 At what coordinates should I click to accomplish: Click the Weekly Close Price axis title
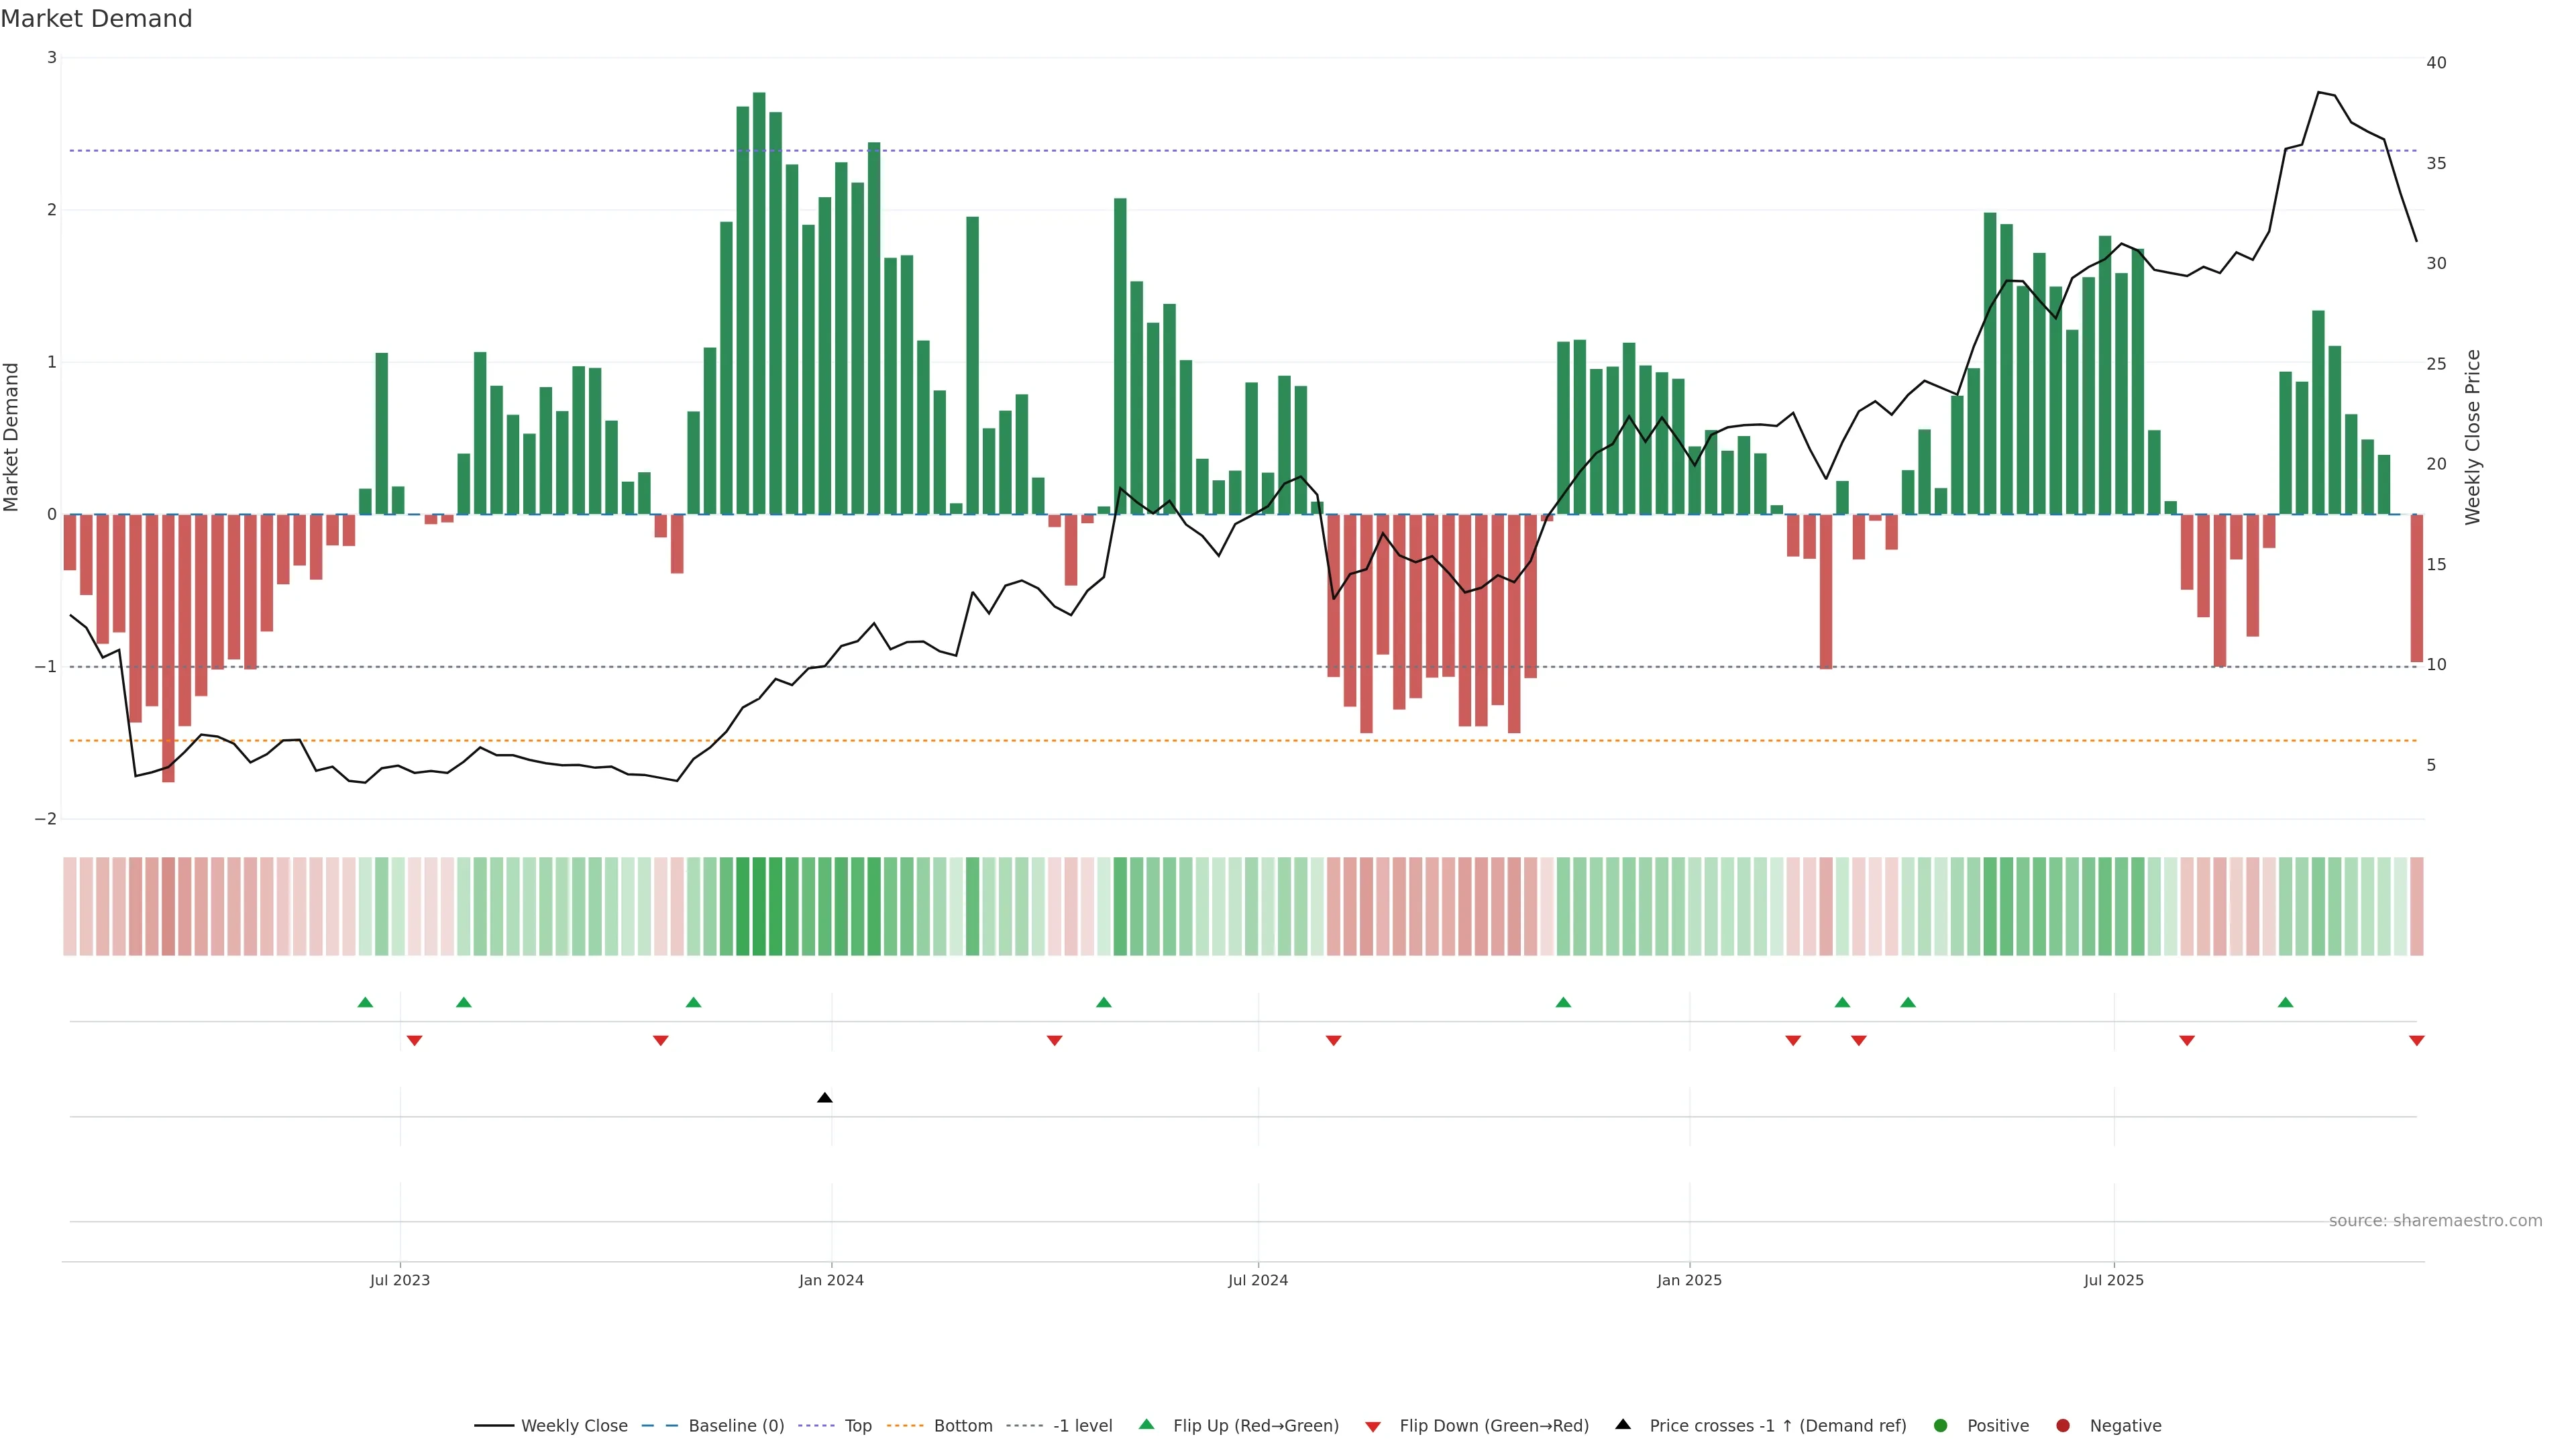2472,437
